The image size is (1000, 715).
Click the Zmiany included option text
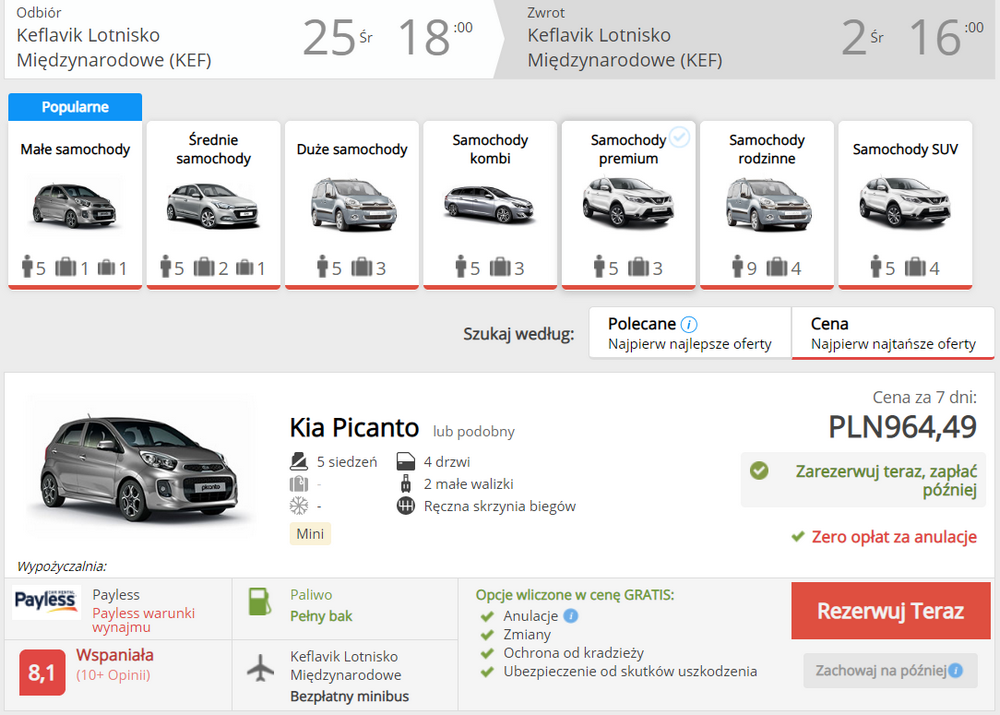click(x=527, y=635)
